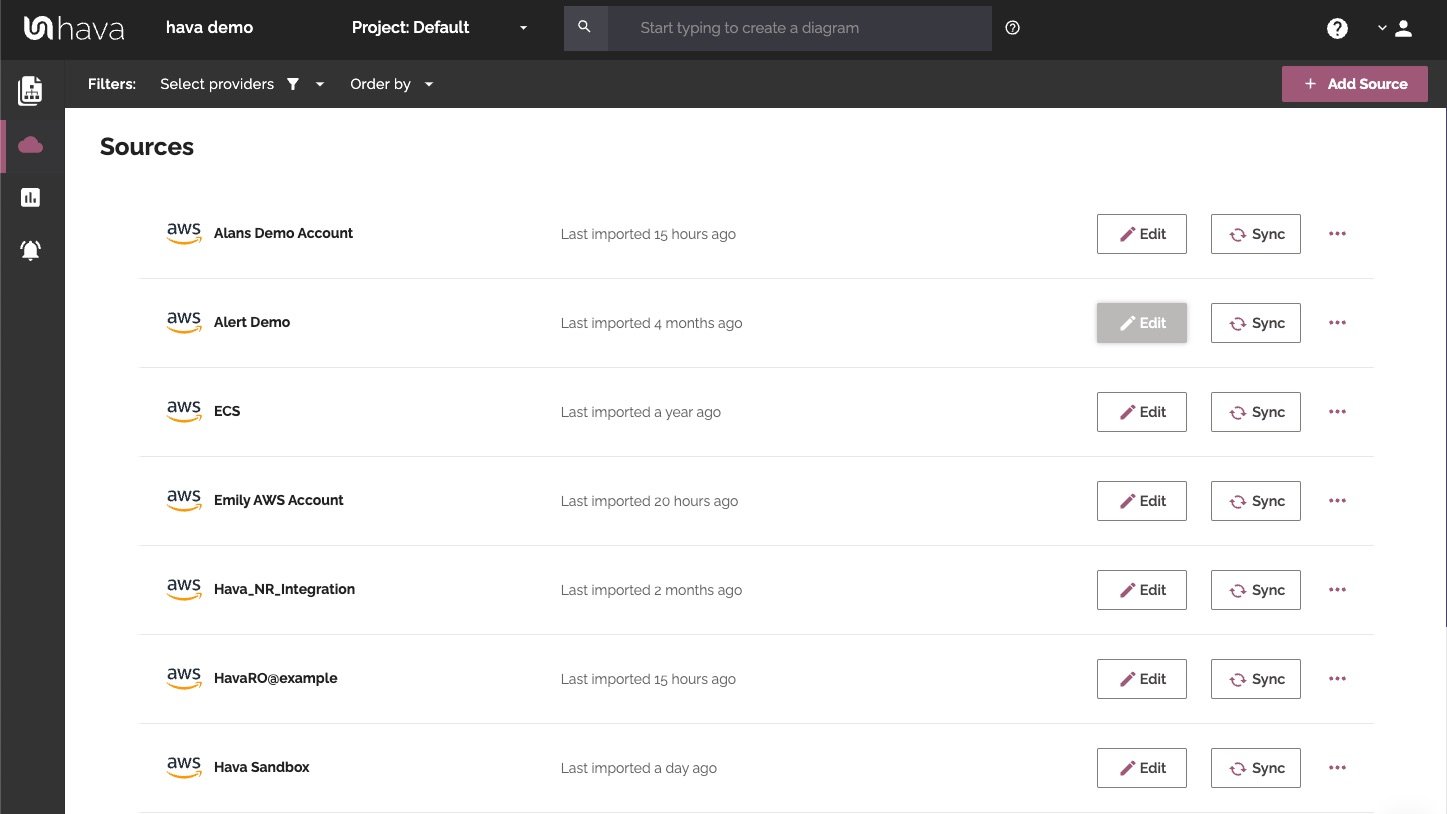Open the Order by dropdown
The height and width of the screenshot is (814, 1447).
tap(391, 84)
